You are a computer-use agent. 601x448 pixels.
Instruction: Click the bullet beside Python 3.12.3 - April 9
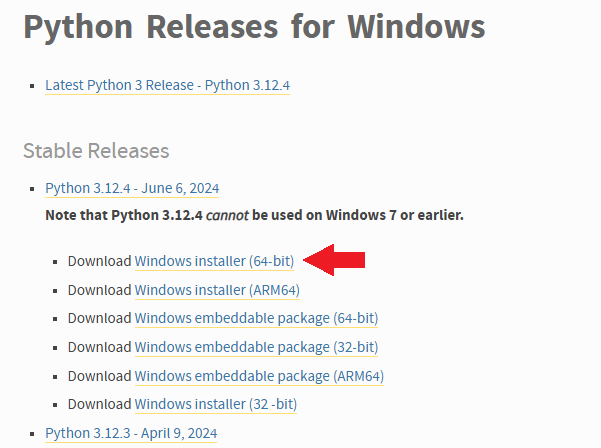click(33, 434)
